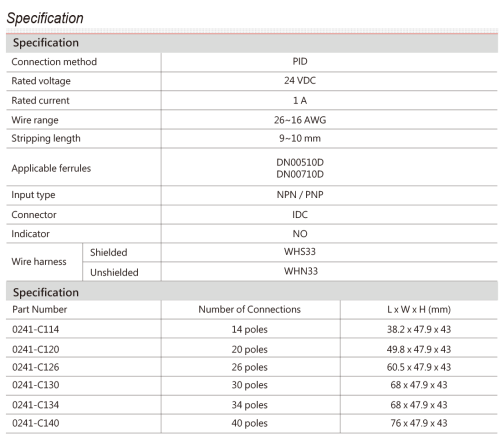Select dimensions 38.2 x 47.9 x 43
The width and height of the screenshot is (500, 446).
click(x=419, y=329)
